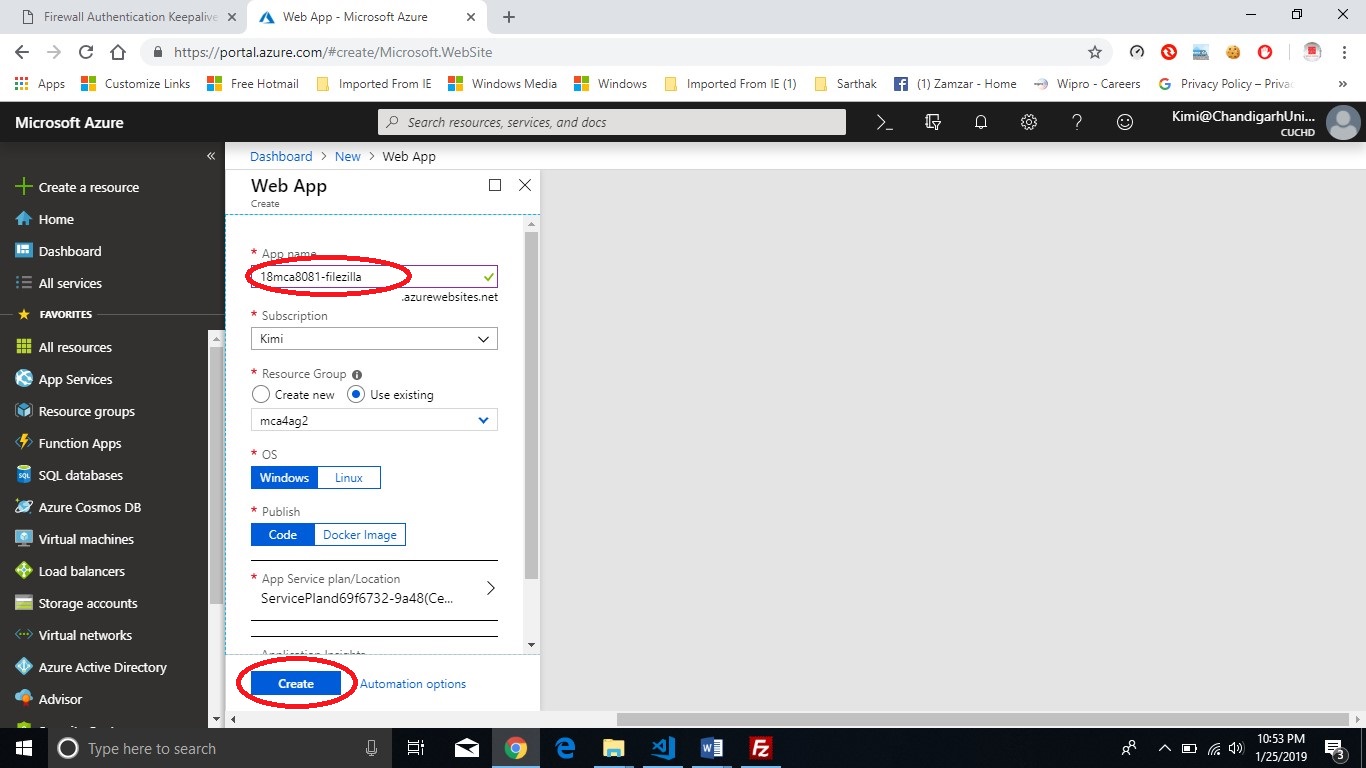Click the feedback smiley icon
This screenshot has height=768, width=1366.
(1125, 122)
